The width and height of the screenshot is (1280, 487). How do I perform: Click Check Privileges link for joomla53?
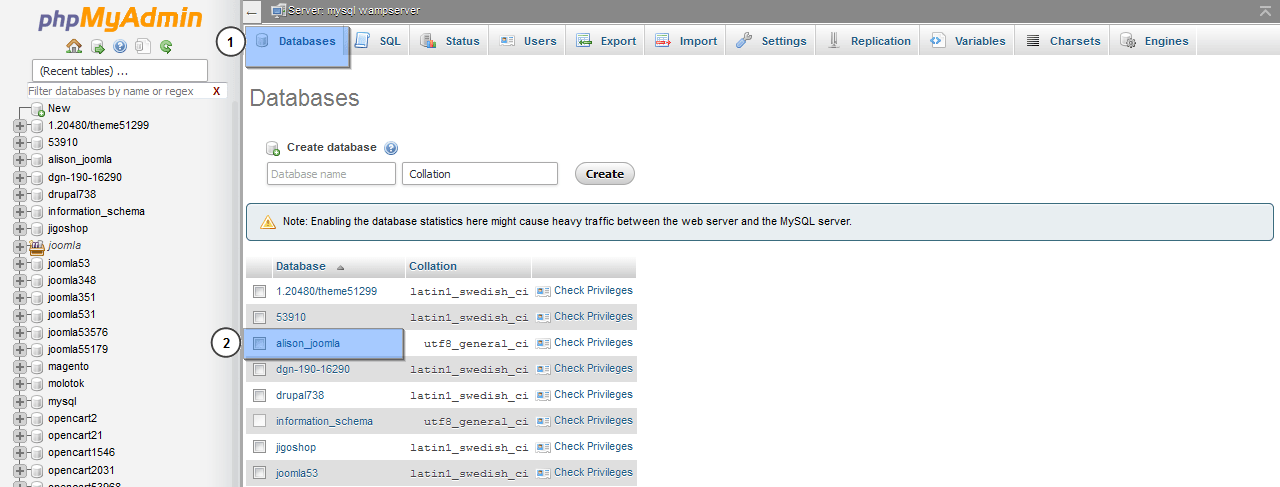tap(593, 473)
